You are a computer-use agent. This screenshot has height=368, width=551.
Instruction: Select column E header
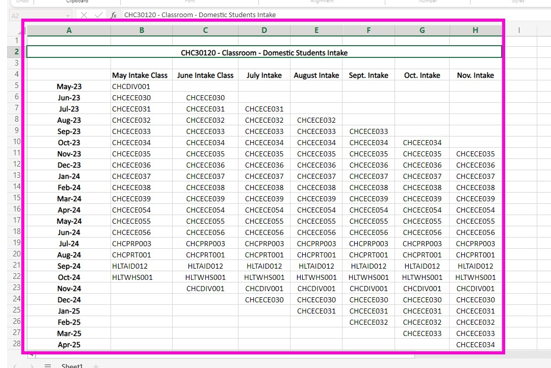(316, 30)
